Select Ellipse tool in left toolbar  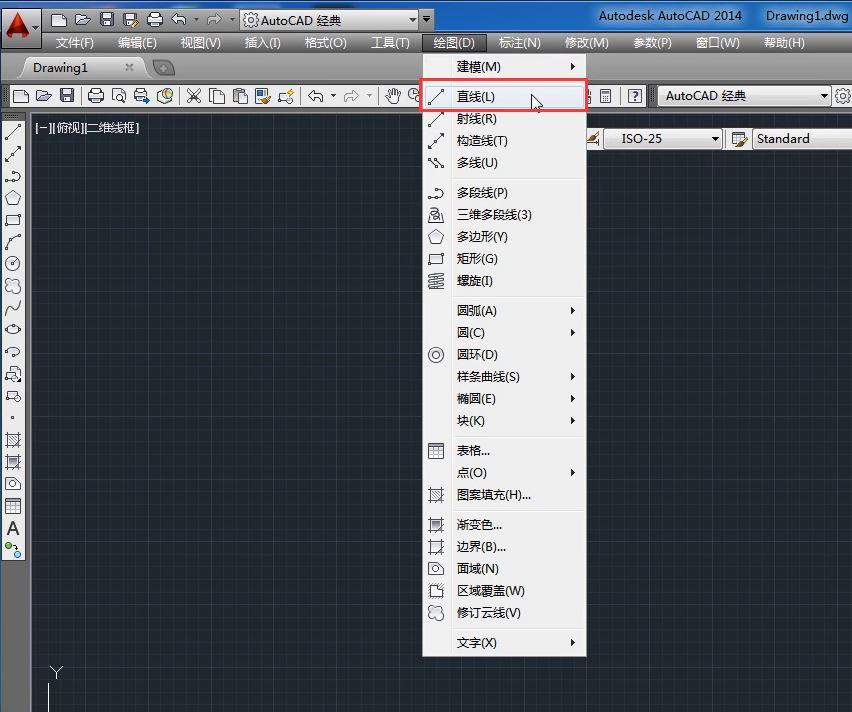pos(13,329)
